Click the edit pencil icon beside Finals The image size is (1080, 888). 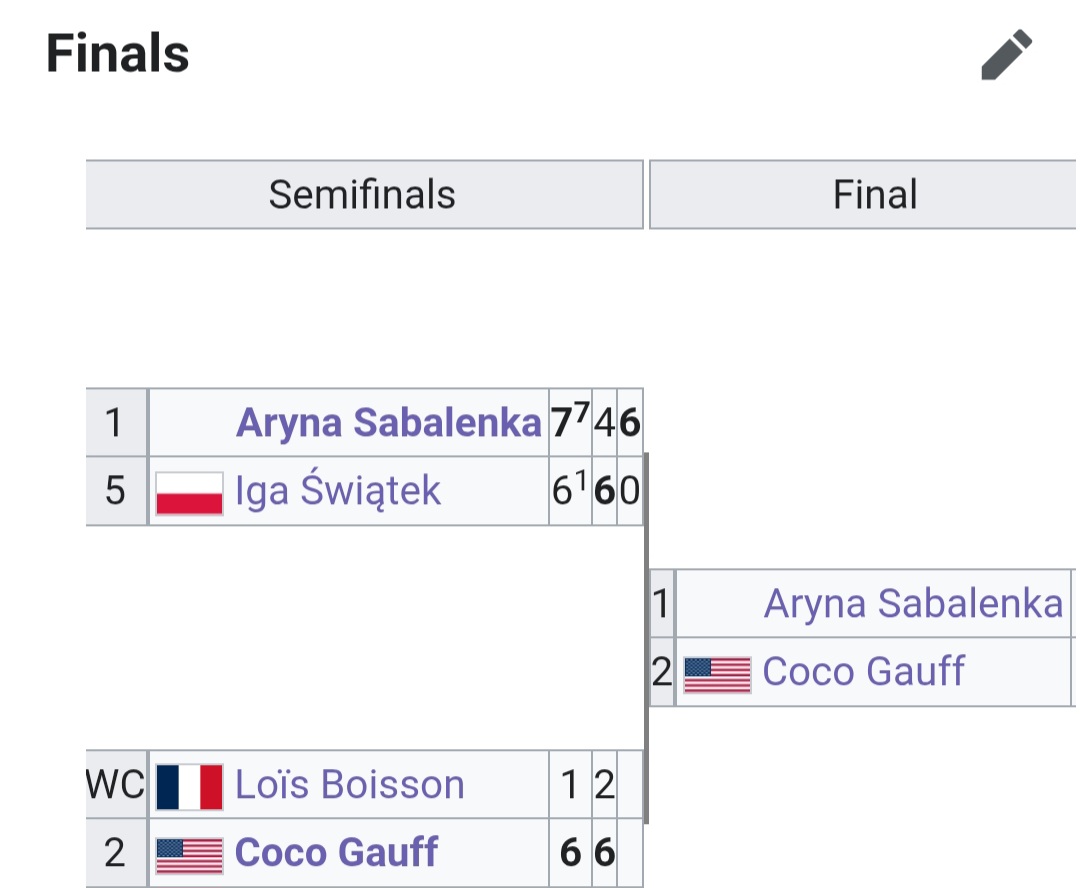[x=1006, y=55]
